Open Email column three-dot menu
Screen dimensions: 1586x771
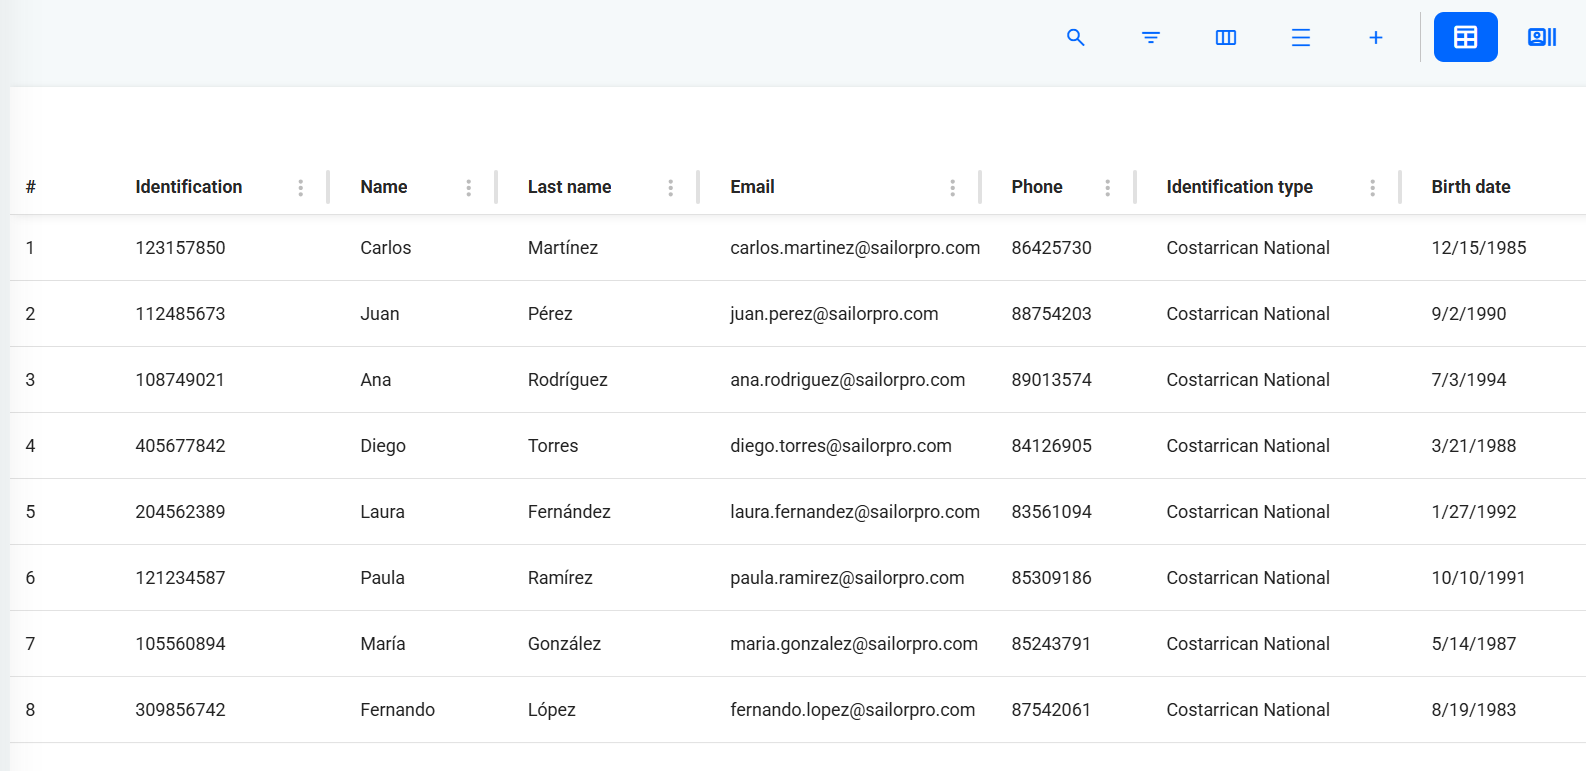952,188
